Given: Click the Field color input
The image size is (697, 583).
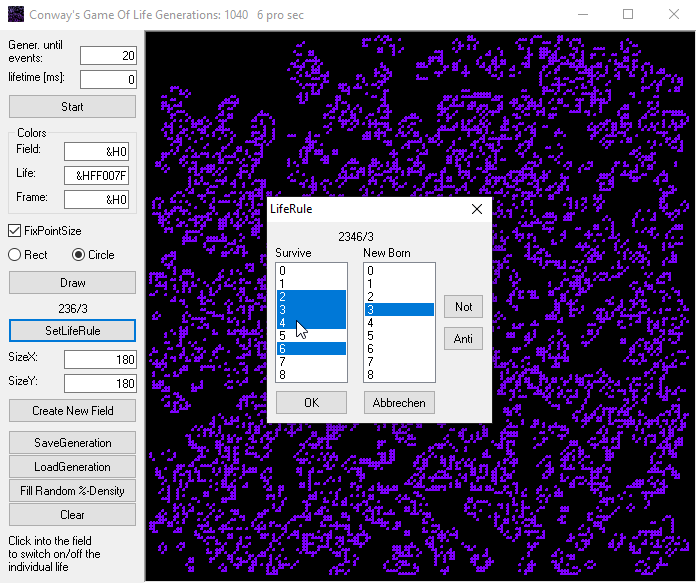Looking at the screenshot, I should point(96,152).
